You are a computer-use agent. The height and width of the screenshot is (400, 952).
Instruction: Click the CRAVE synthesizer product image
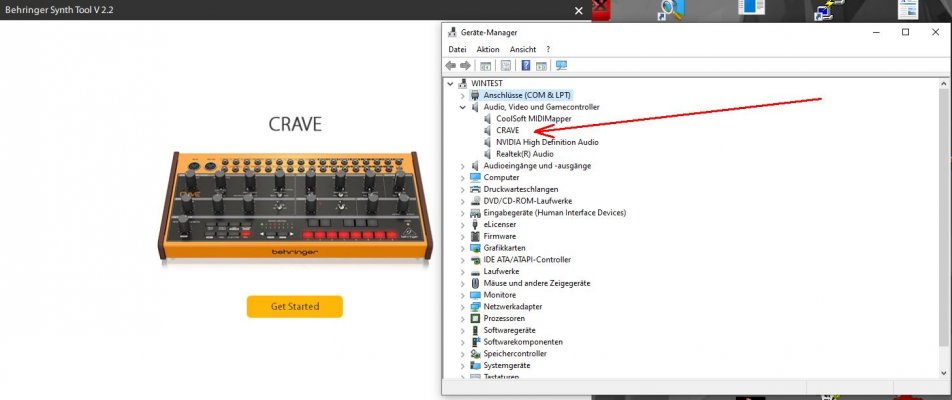[x=295, y=206]
